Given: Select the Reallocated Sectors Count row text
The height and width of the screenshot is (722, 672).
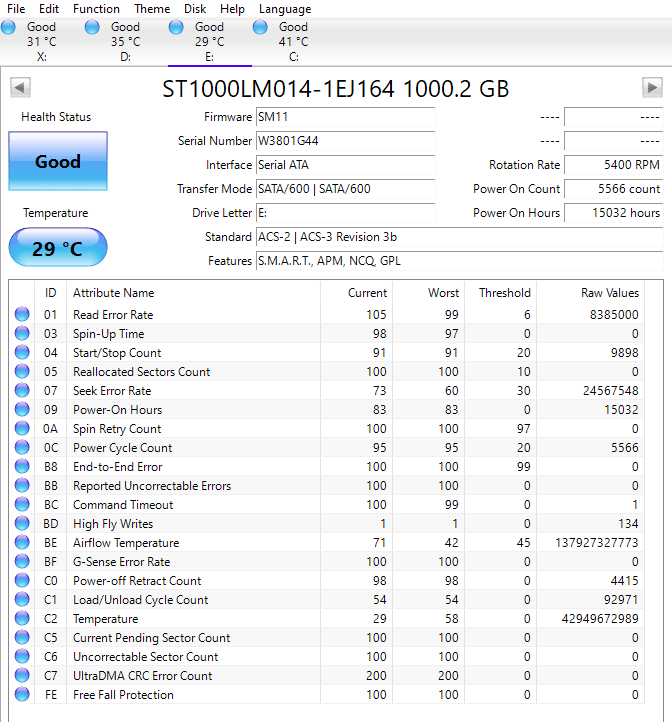Looking at the screenshot, I should 141,372.
